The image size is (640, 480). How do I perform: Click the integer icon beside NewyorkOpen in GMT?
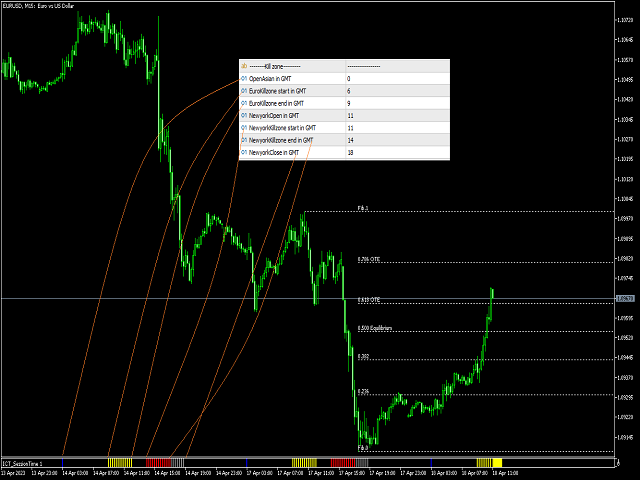244,116
